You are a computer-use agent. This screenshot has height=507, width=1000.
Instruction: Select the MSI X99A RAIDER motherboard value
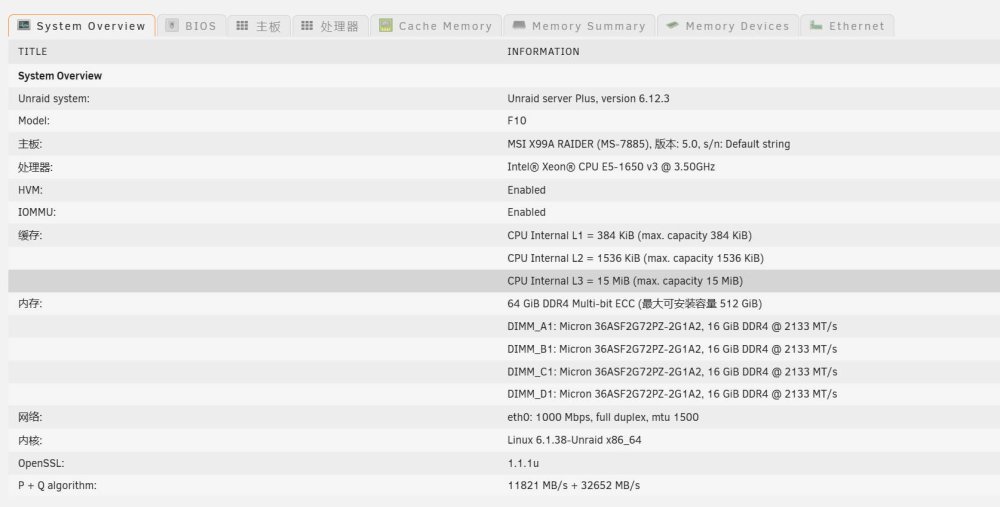649,144
